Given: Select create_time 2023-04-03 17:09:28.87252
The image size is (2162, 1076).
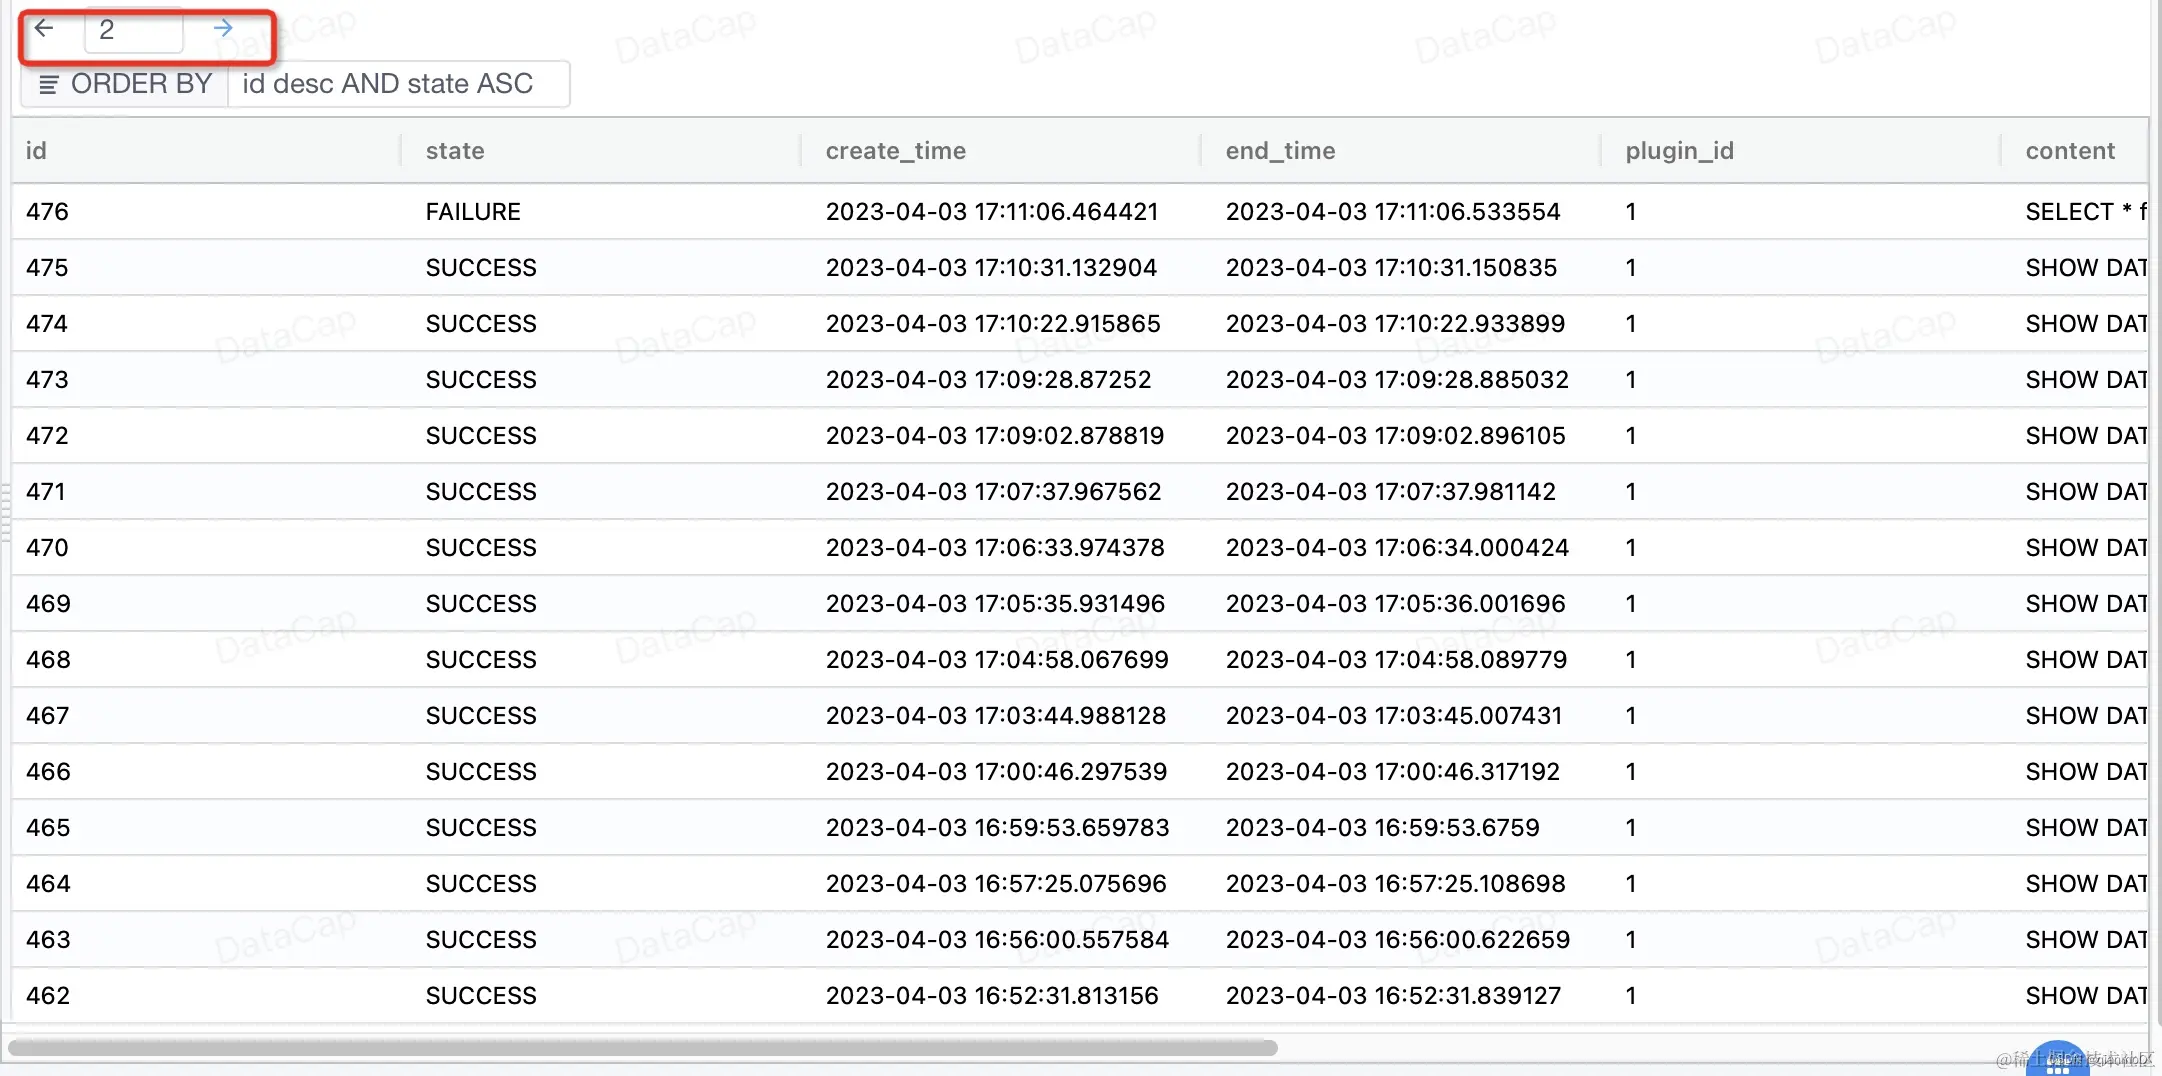Looking at the screenshot, I should (x=989, y=380).
